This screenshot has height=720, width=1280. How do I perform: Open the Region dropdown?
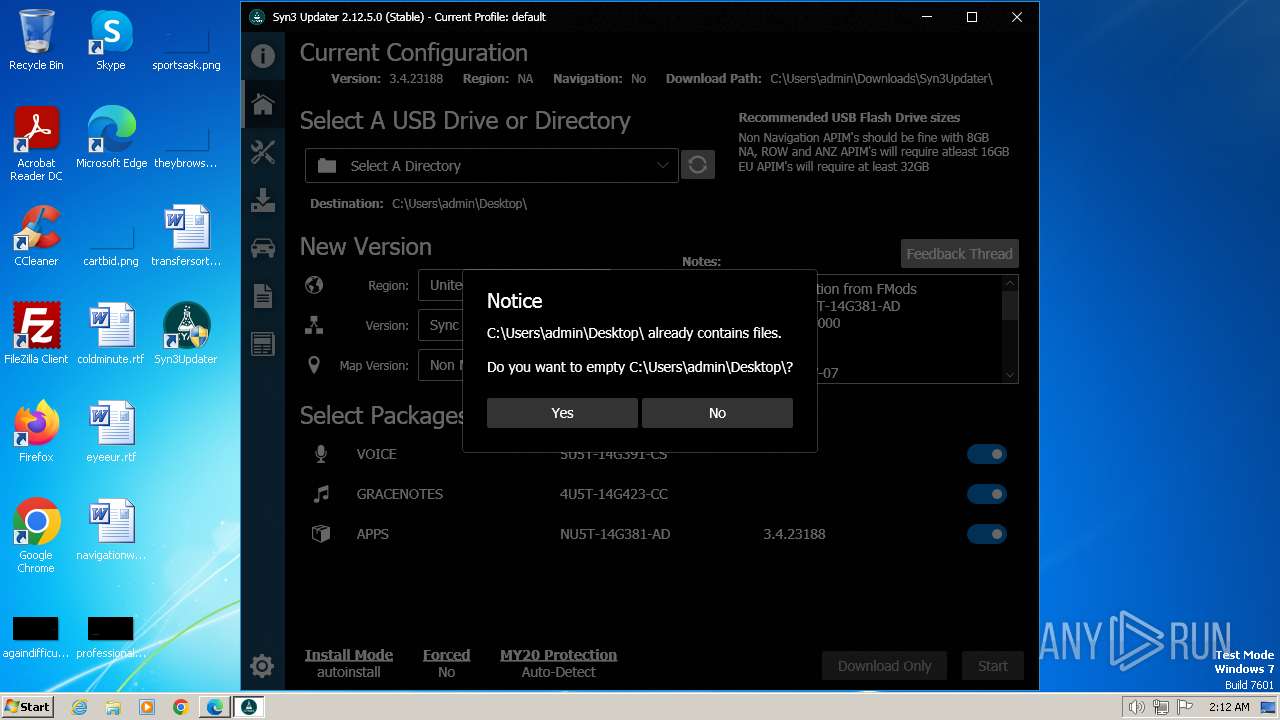(x=440, y=285)
